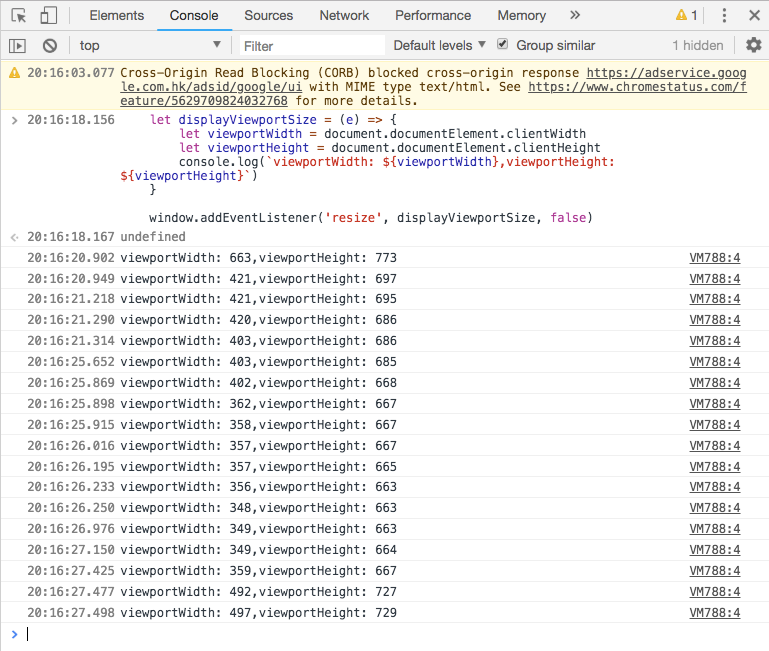Select log text viewportWidth: 349,viewportHeight: 664

click(x=258, y=550)
